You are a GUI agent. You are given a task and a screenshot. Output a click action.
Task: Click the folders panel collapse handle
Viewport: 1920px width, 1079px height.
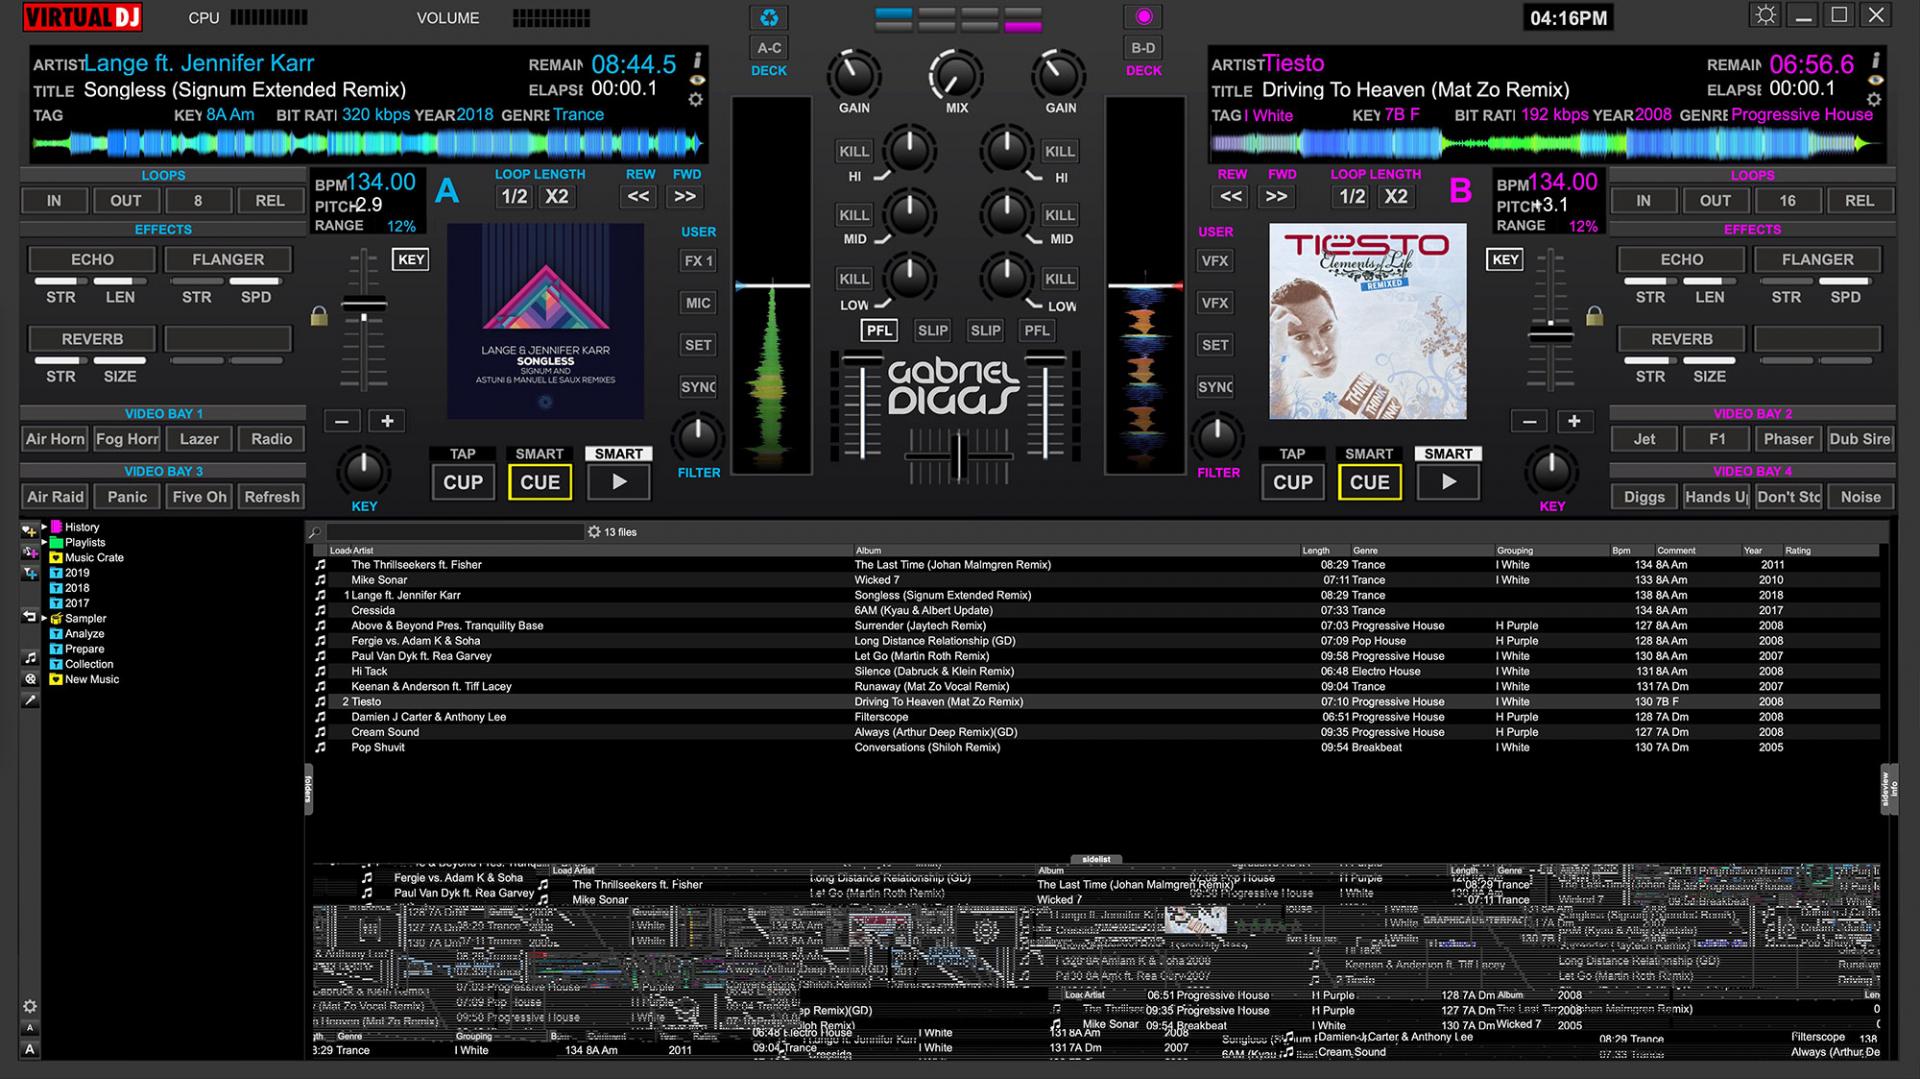308,790
